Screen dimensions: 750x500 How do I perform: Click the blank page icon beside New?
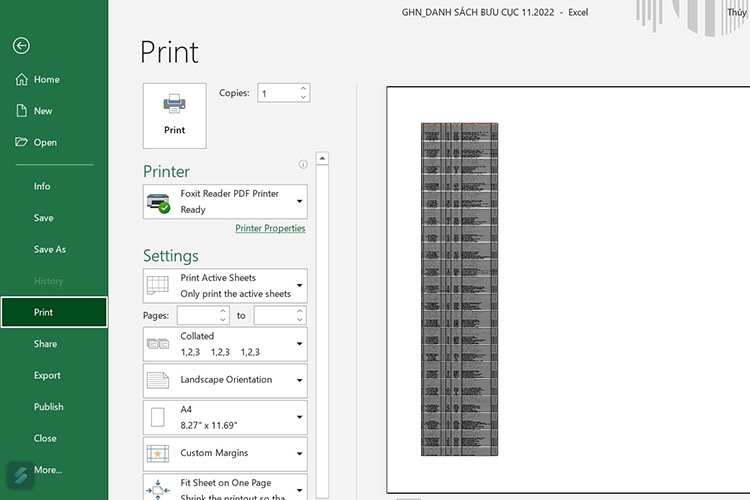coord(22,111)
